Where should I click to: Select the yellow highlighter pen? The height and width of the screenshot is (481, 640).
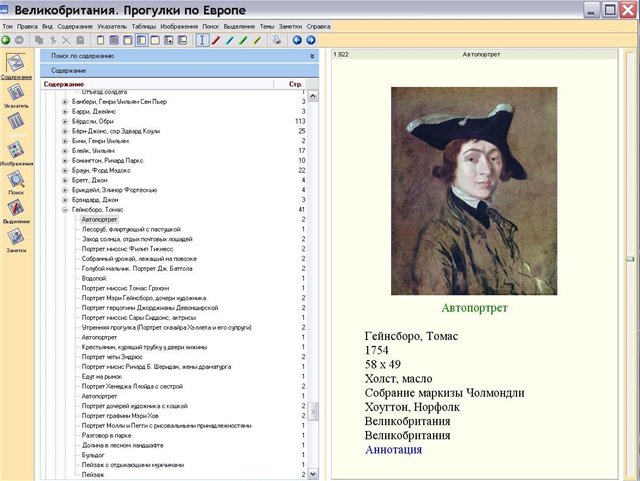[258, 40]
